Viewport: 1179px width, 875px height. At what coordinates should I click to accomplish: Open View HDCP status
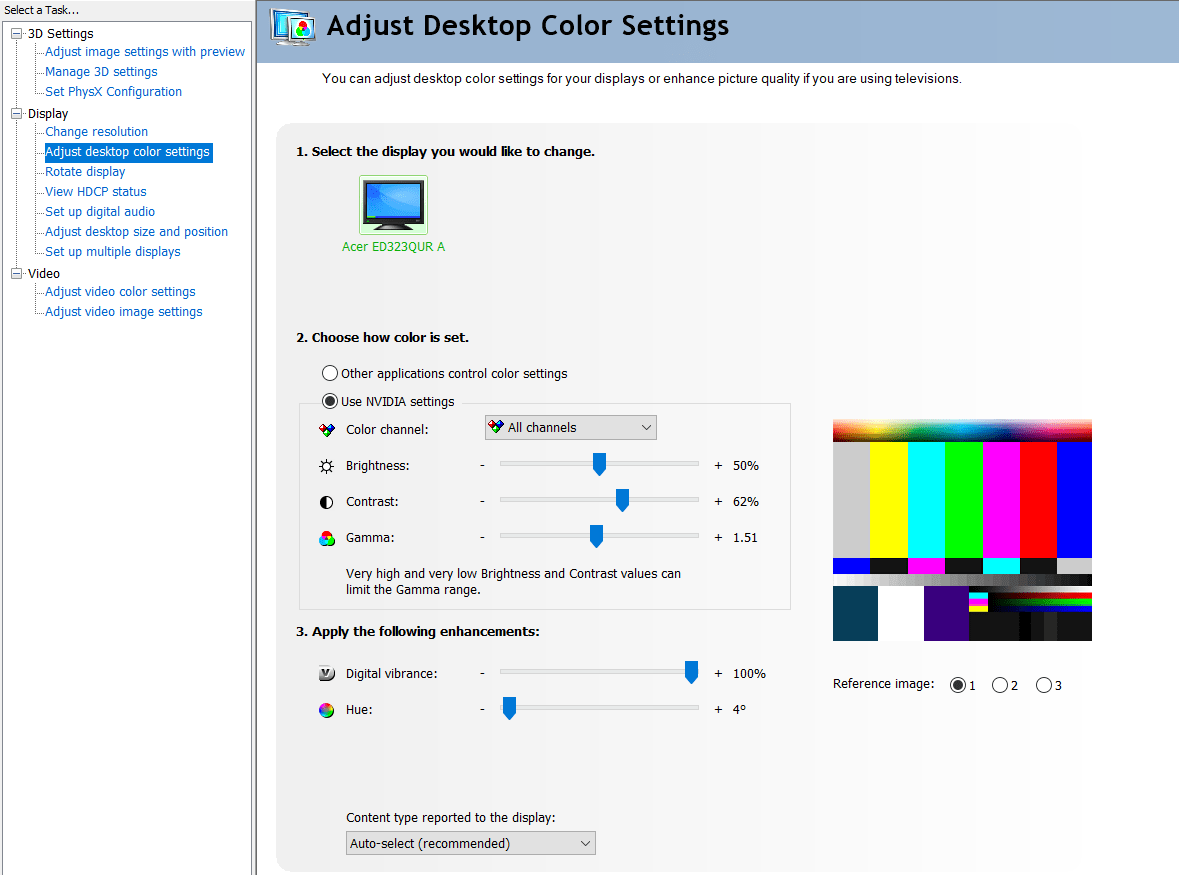click(95, 192)
